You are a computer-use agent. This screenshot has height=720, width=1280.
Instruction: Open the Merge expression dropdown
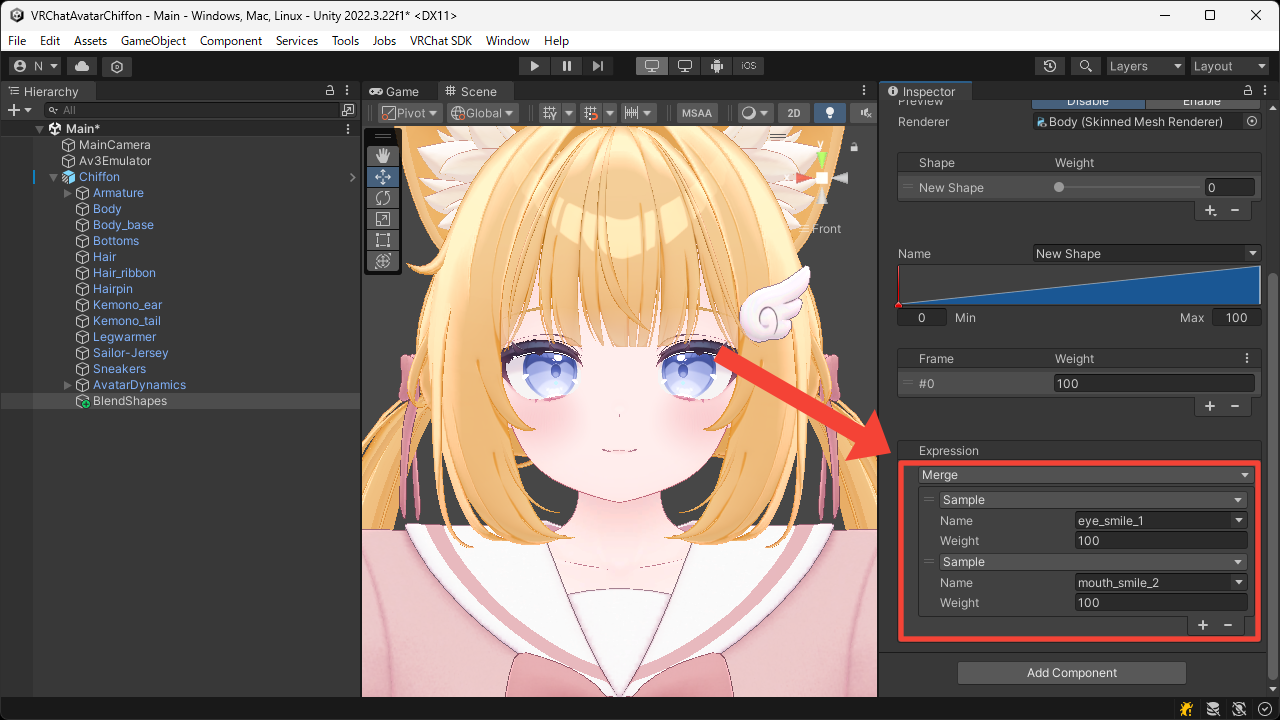pos(1086,475)
